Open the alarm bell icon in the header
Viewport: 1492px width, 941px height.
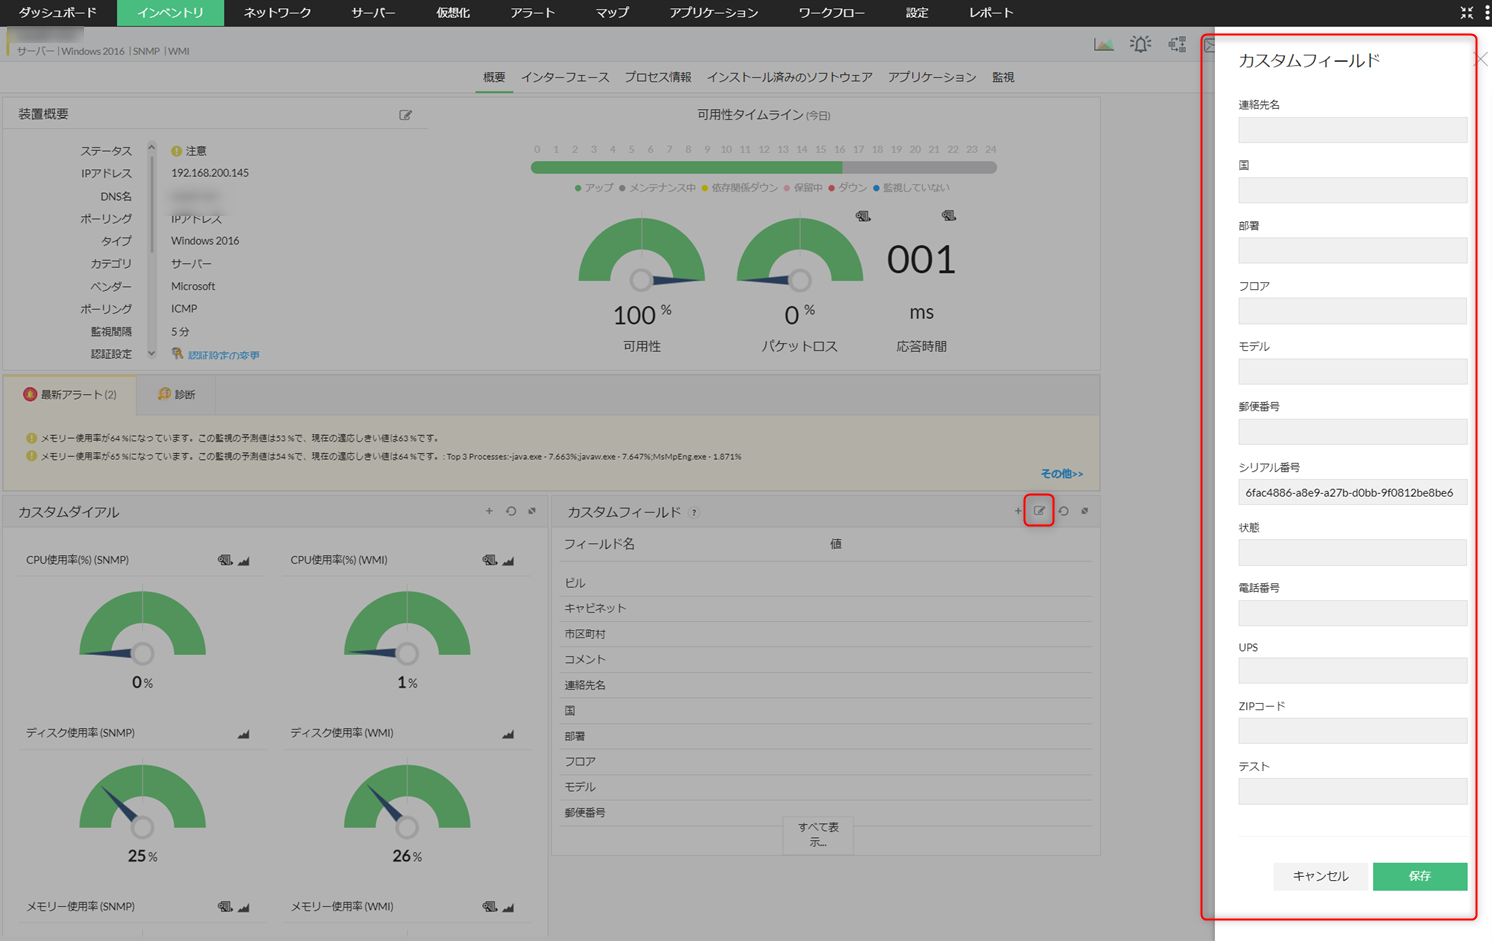pyautogui.click(x=1140, y=44)
